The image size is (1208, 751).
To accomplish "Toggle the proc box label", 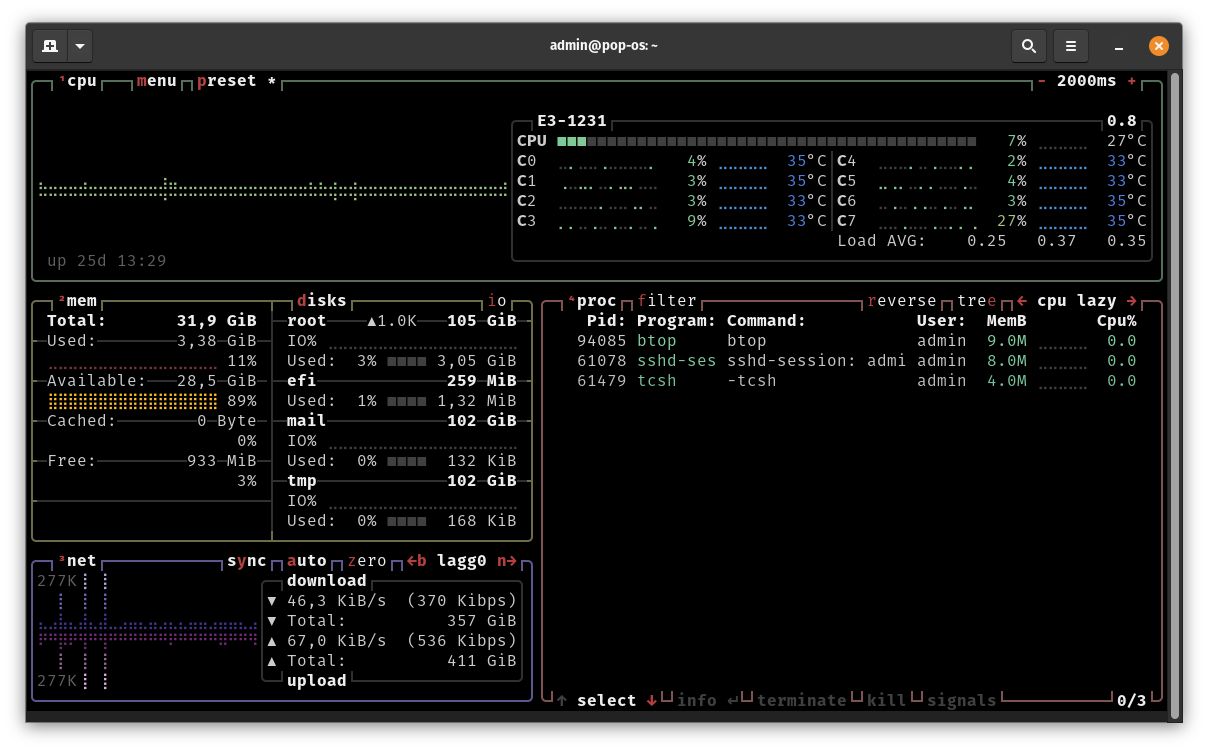I will click(x=597, y=301).
